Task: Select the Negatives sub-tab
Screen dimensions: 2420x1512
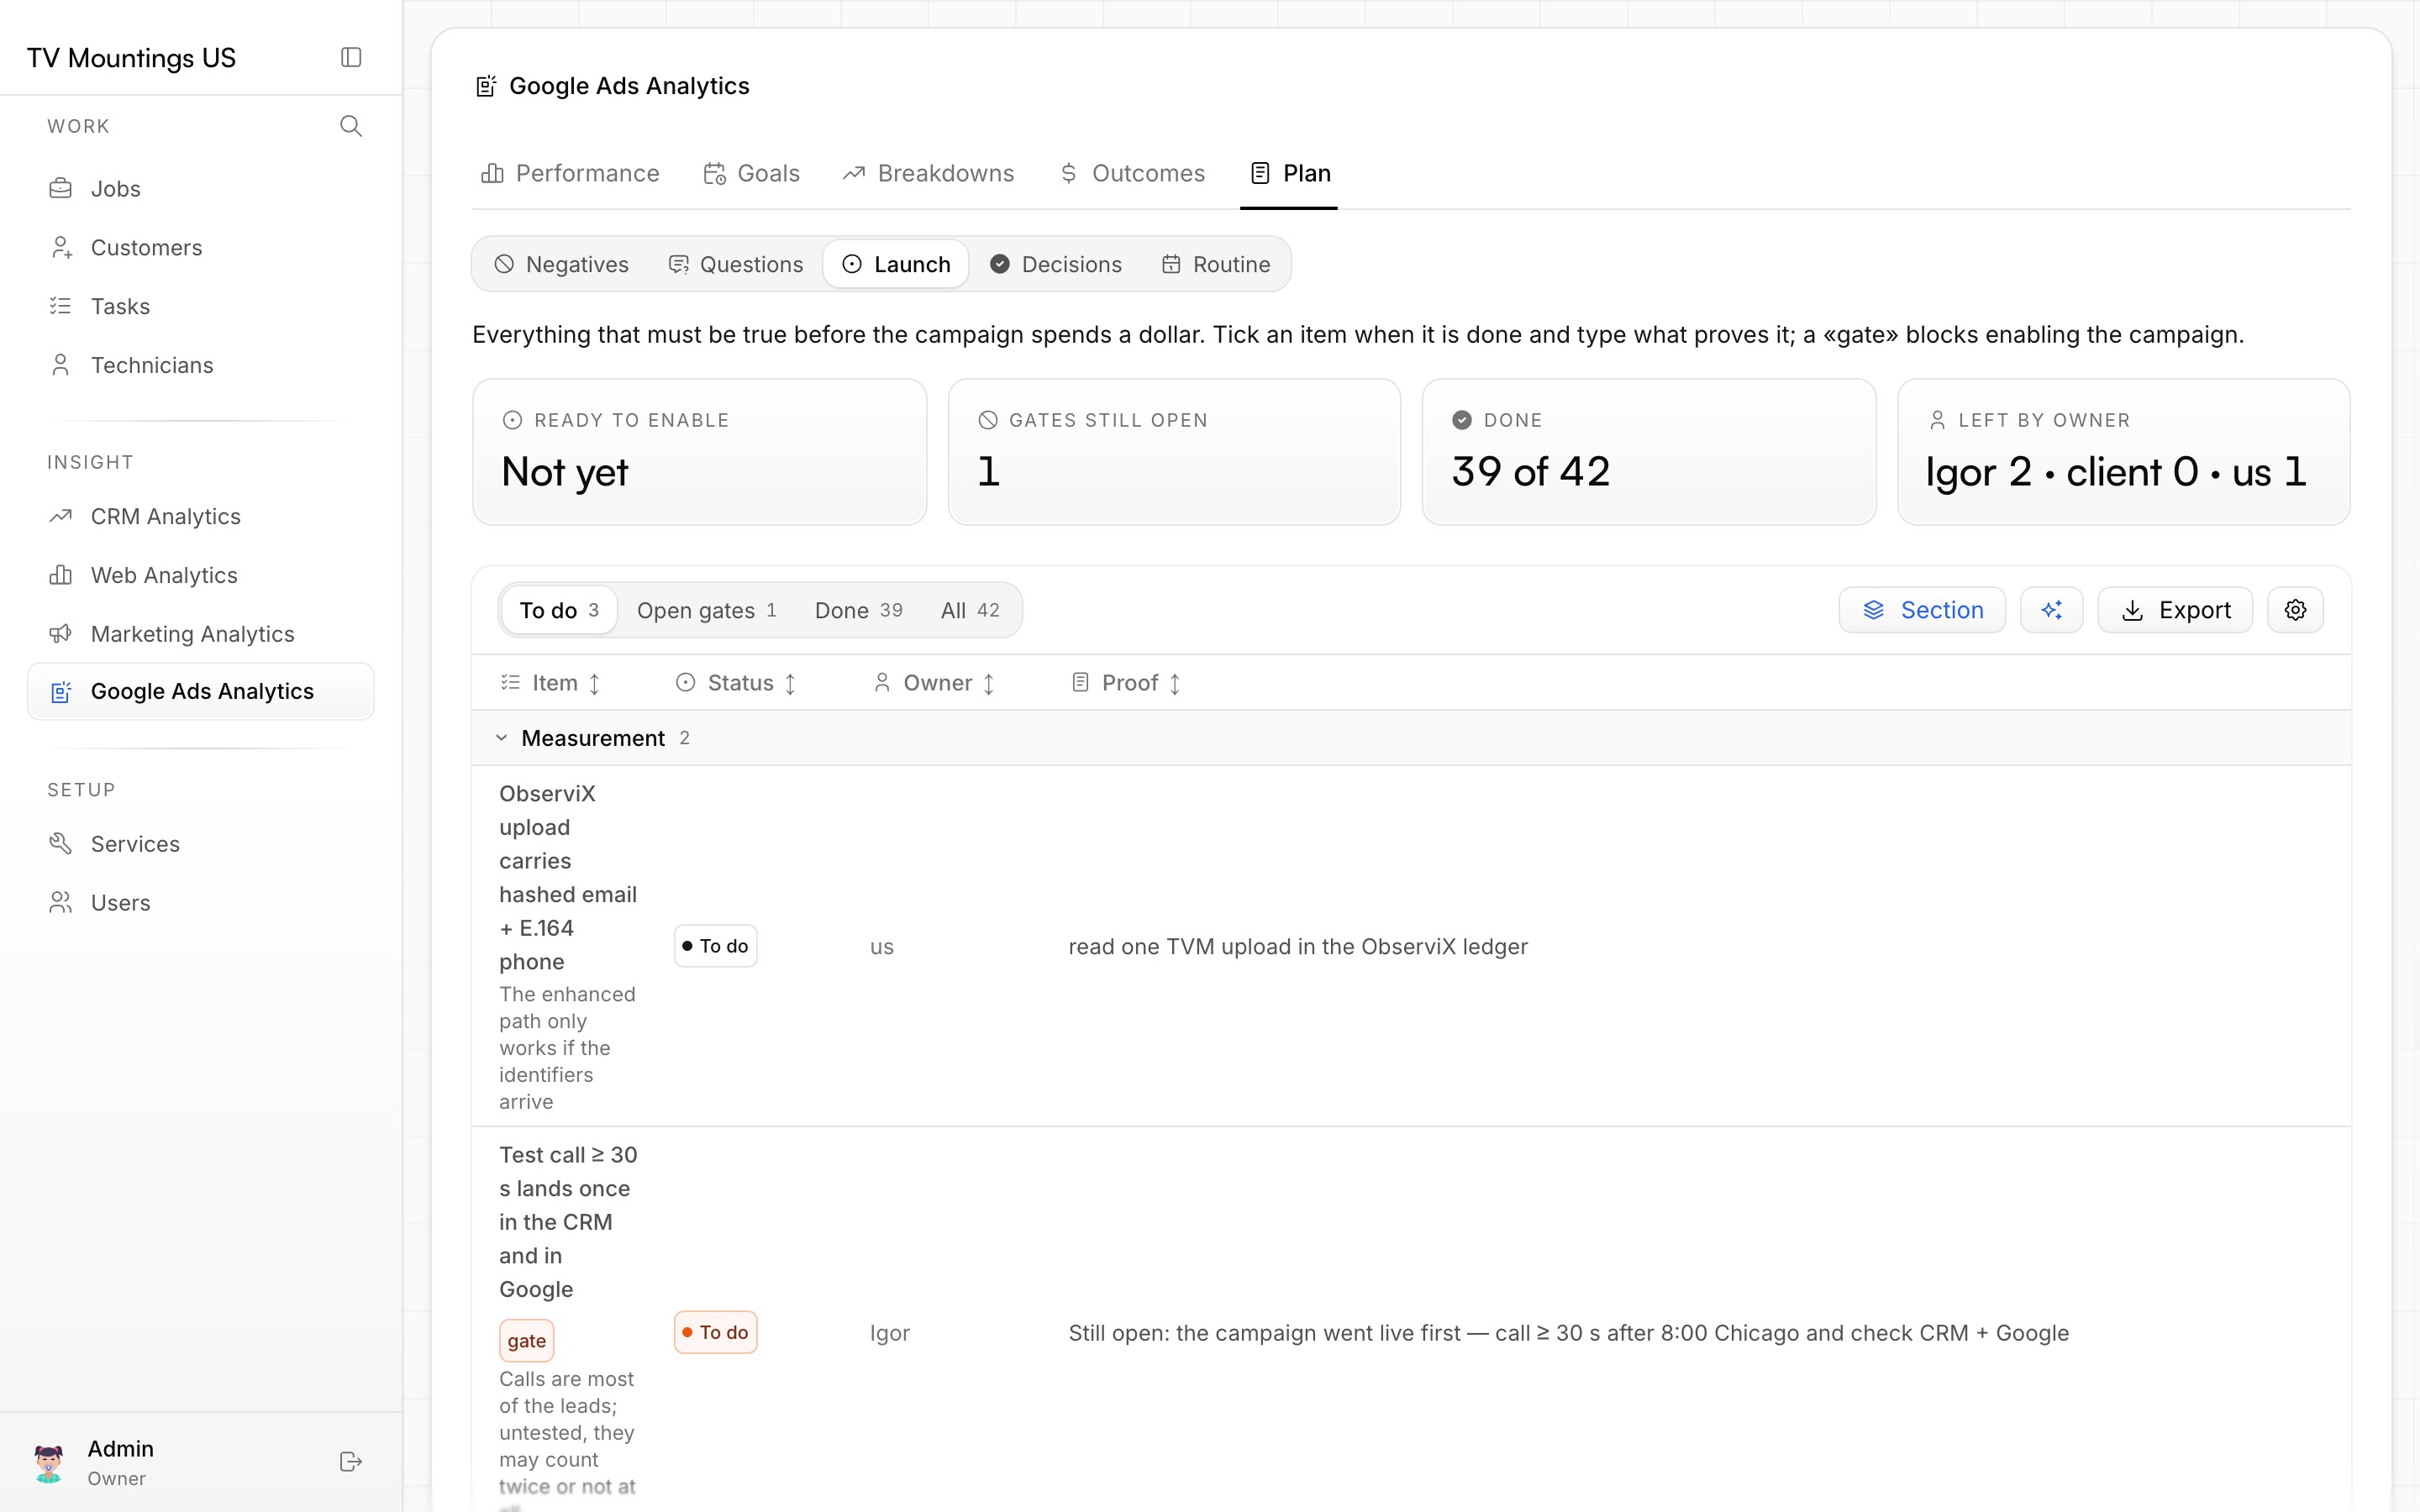Action: tap(561, 265)
